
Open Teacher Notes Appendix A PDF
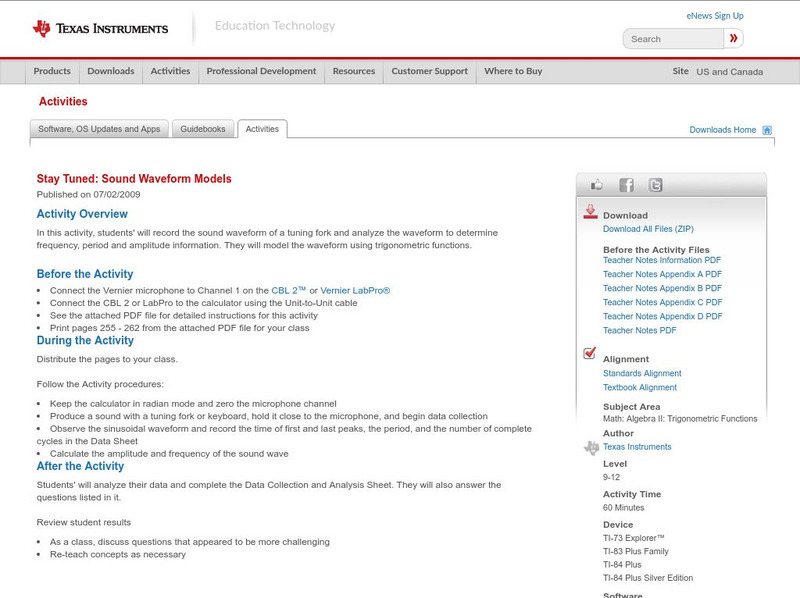point(662,275)
